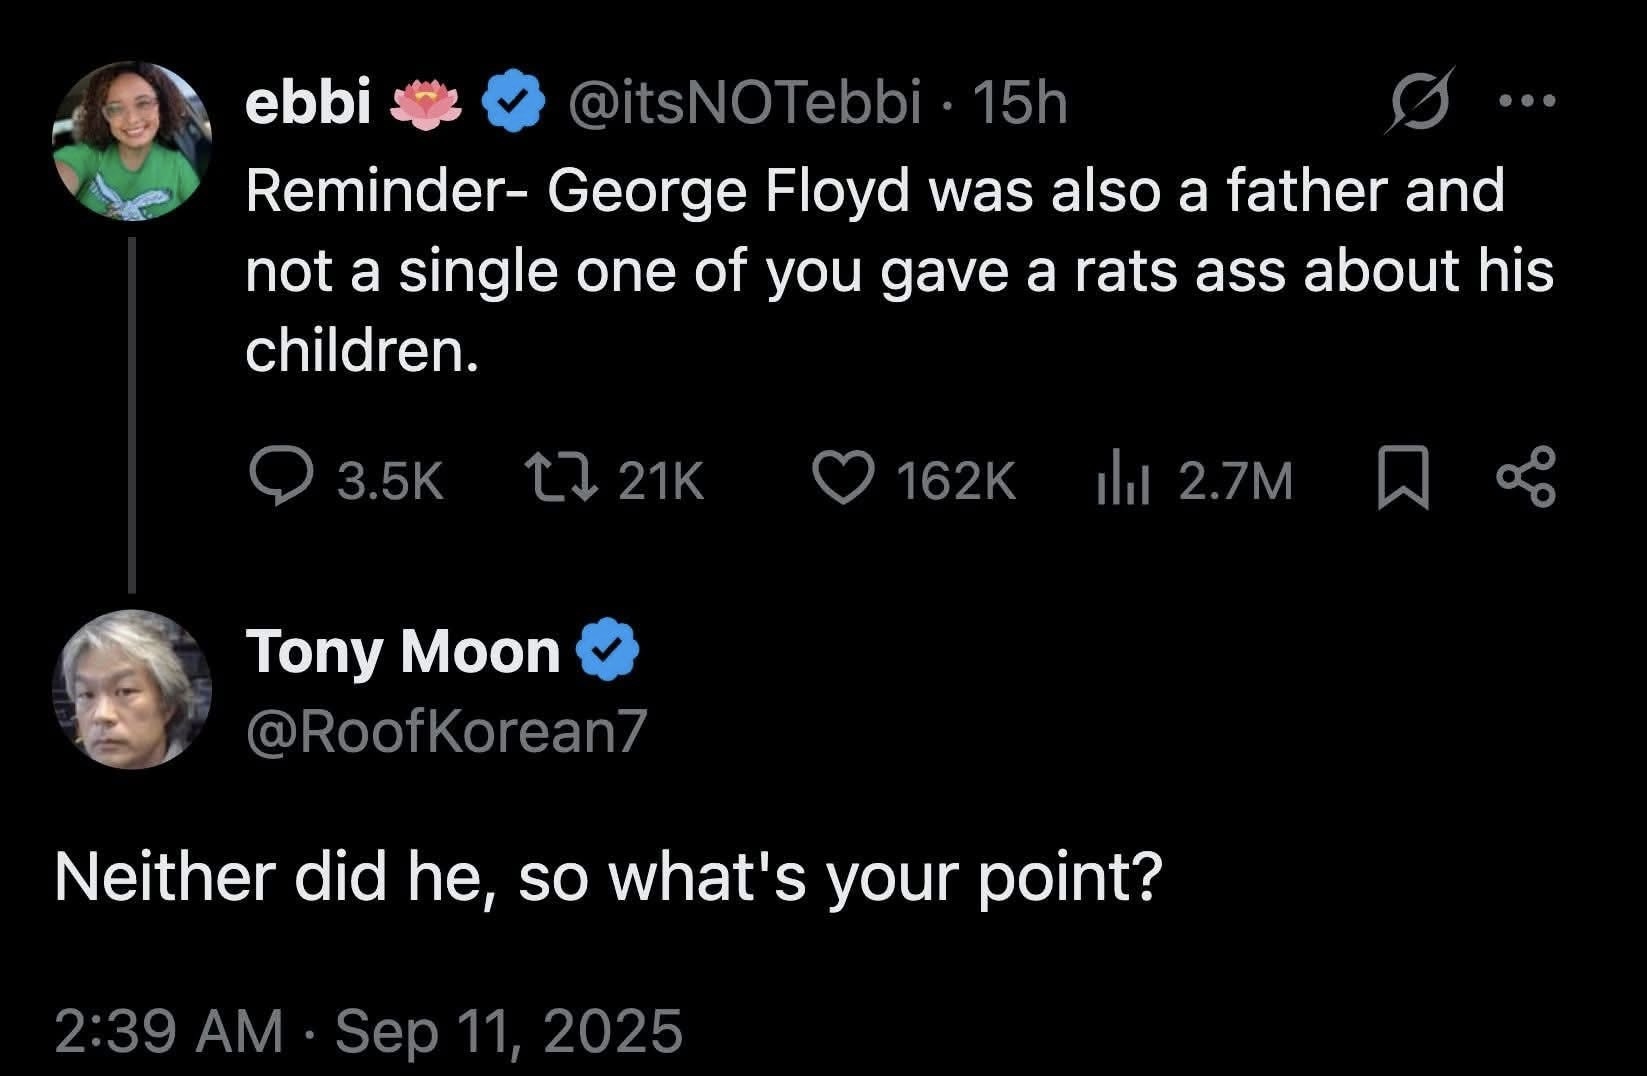This screenshot has width=1647, height=1076.
Task: Click the 15h timestamp on ebbi's tweet
Action: click(x=1020, y=102)
